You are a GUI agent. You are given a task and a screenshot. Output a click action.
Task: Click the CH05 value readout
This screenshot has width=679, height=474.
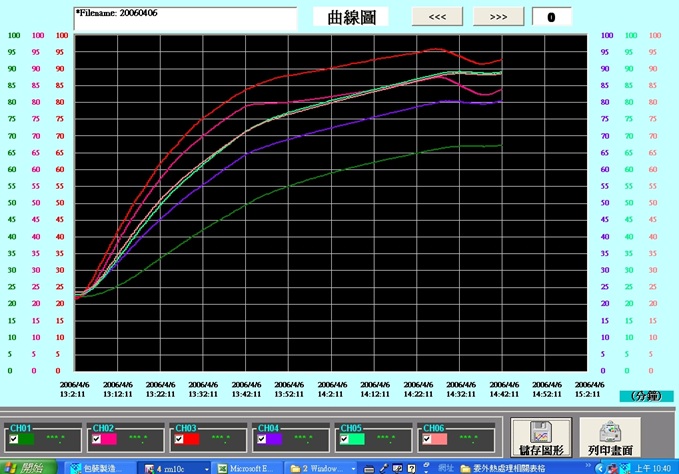(386, 439)
